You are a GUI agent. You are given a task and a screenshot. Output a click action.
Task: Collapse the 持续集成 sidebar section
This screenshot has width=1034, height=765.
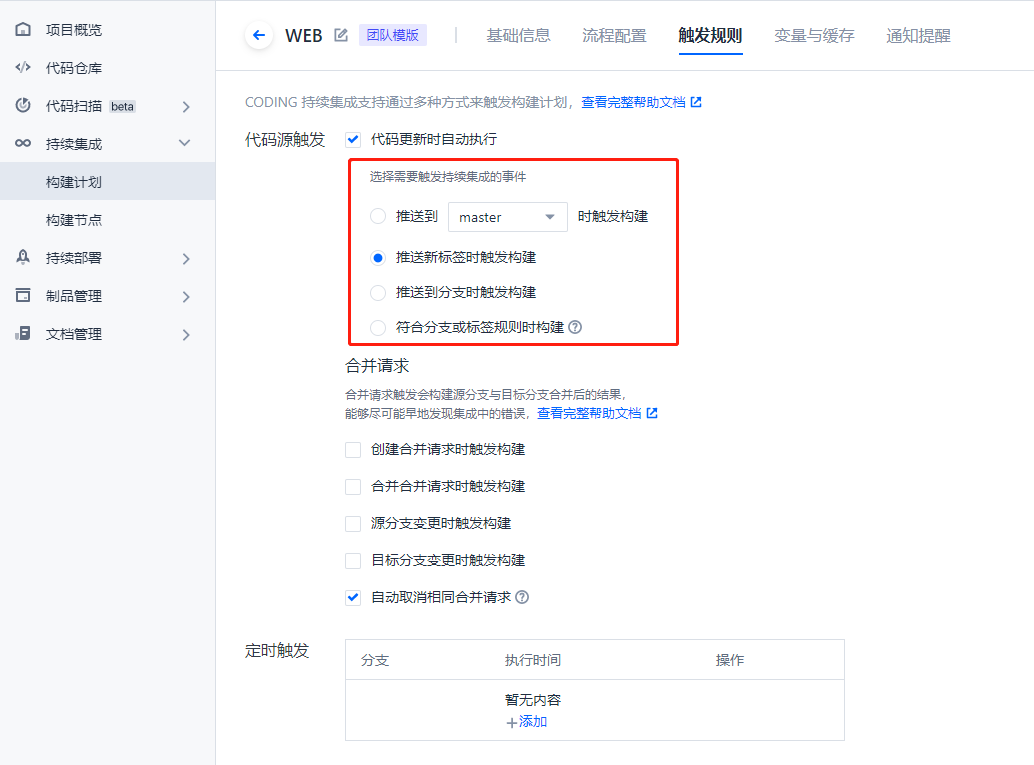pos(184,144)
